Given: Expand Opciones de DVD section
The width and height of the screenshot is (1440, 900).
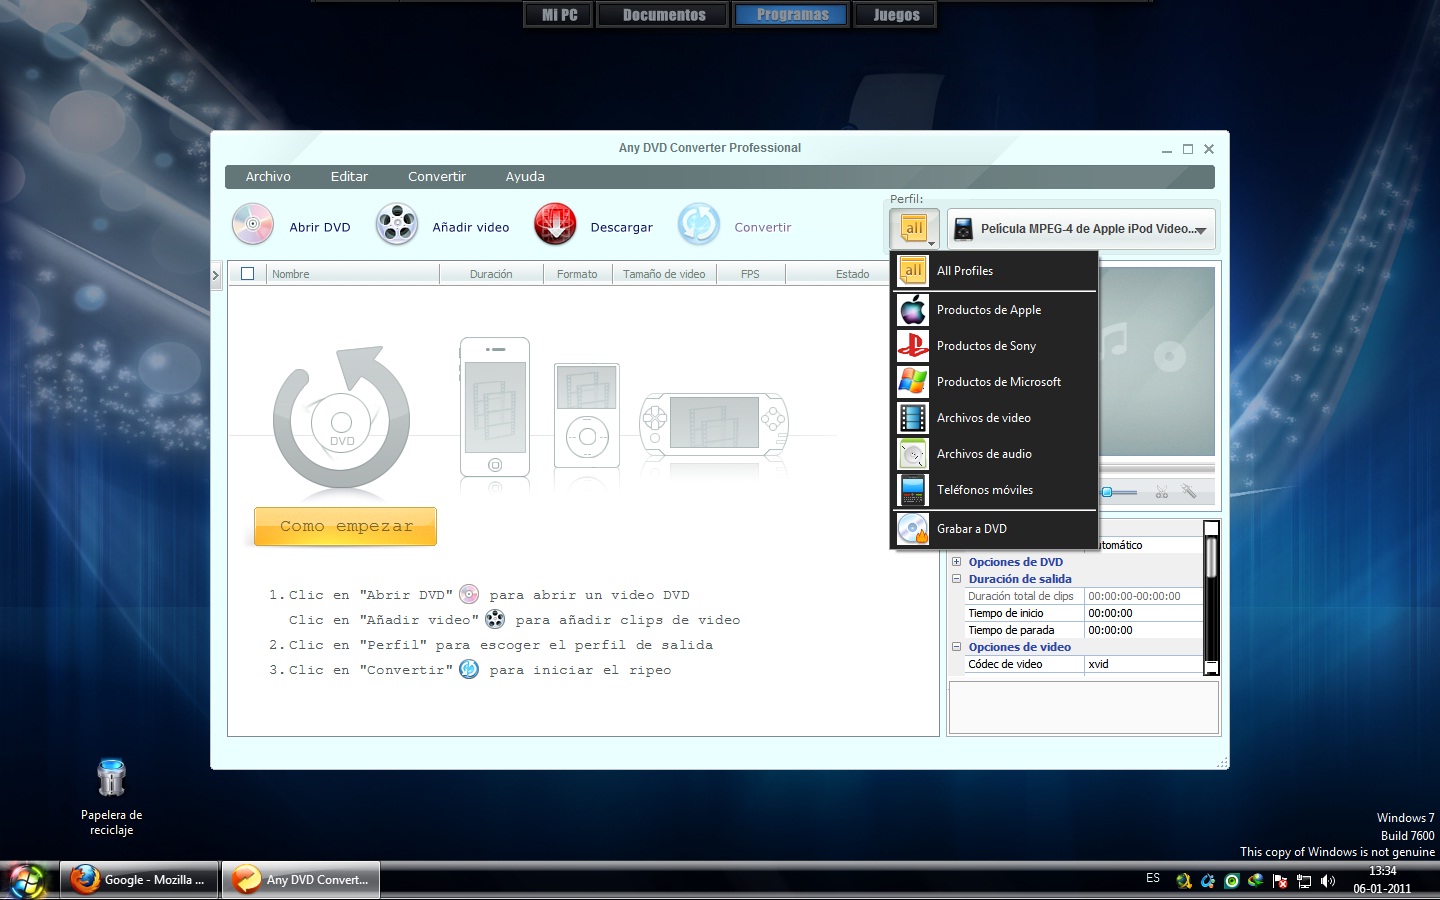Looking at the screenshot, I should point(956,562).
